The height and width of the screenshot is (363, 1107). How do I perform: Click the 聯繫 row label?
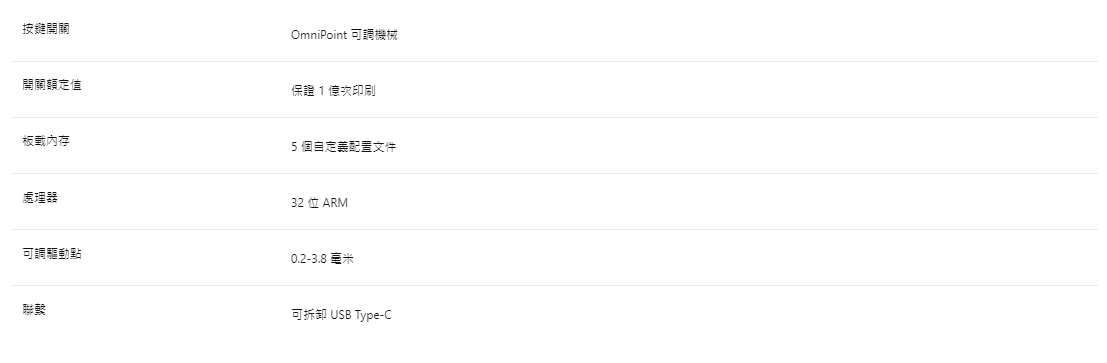[x=34, y=309]
